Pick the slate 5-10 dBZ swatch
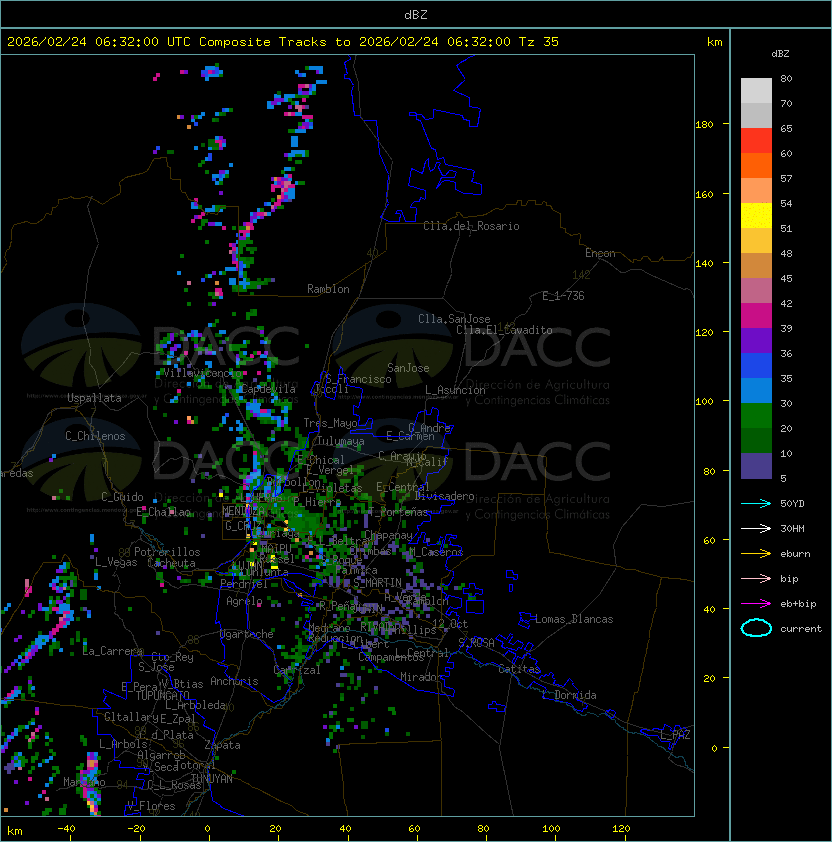 756,466
